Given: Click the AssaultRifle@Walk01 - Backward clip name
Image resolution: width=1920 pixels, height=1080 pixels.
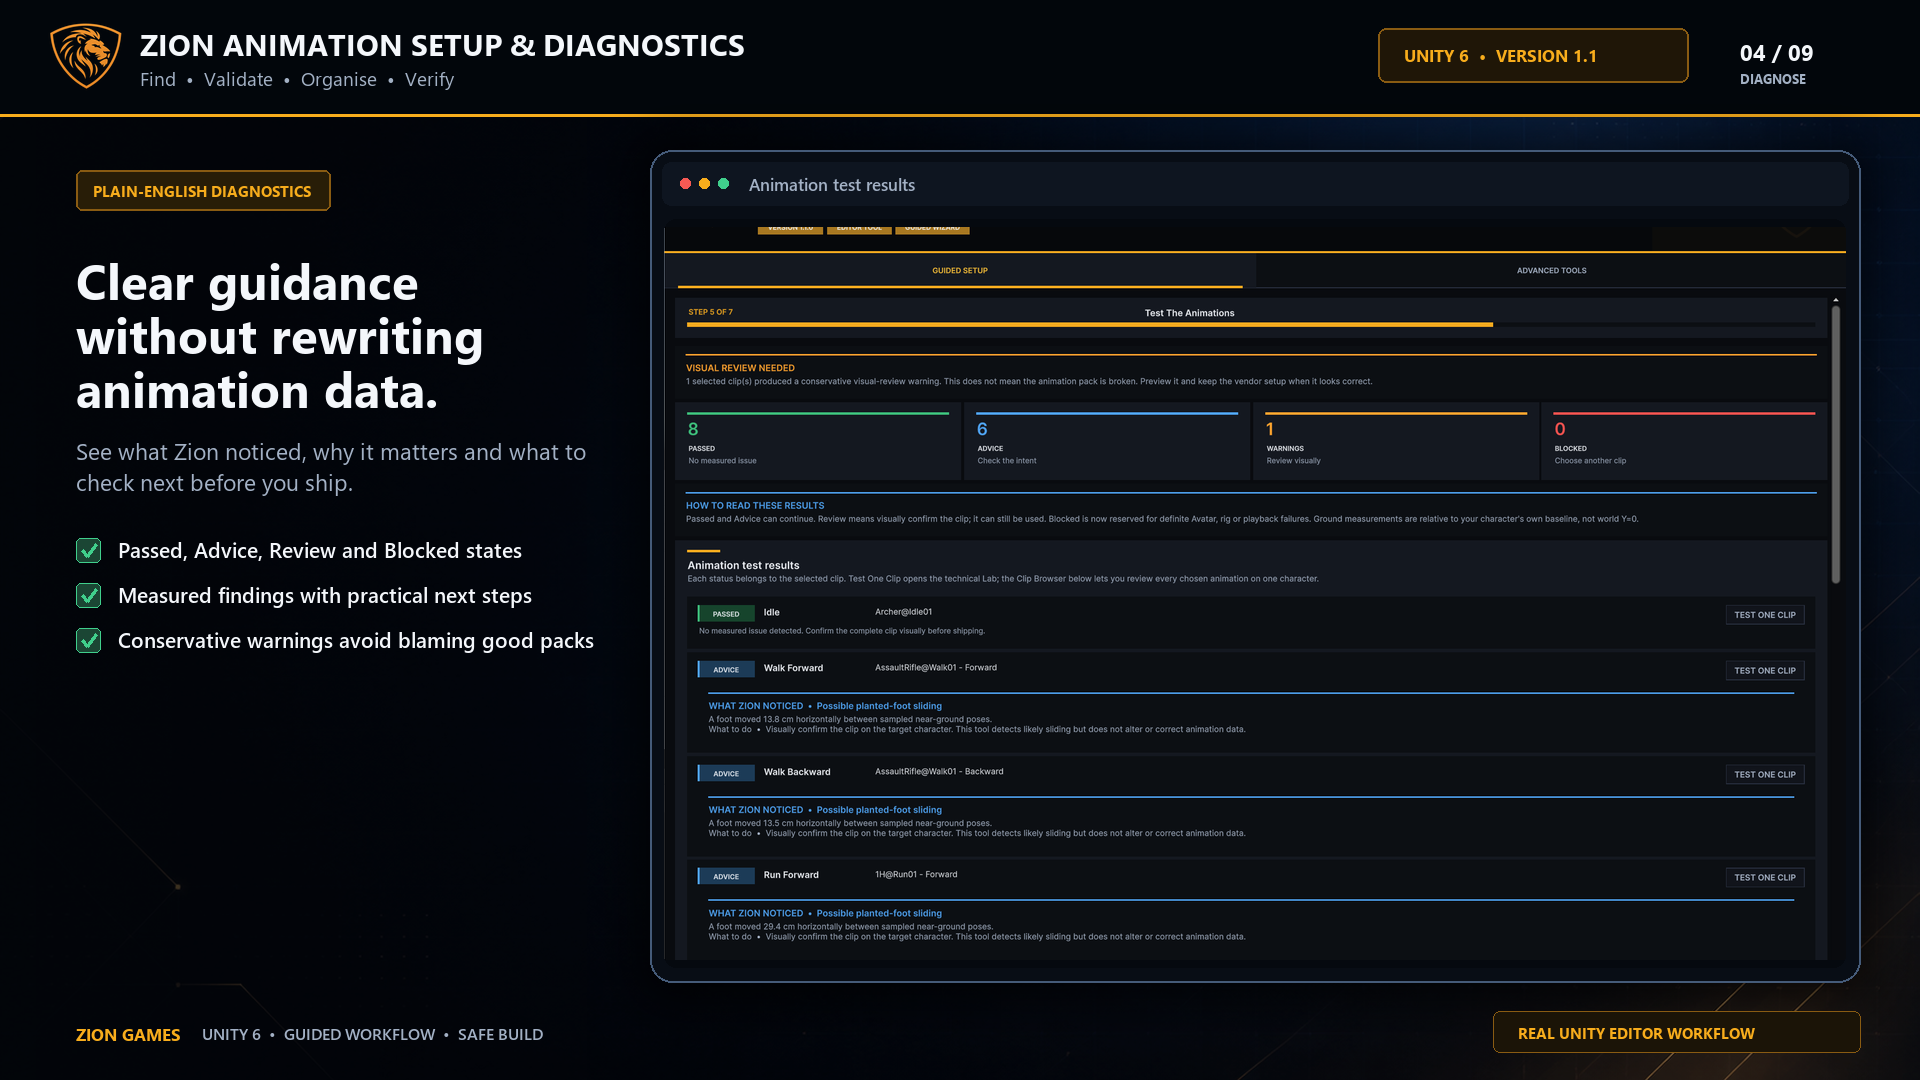Looking at the screenshot, I should click(x=939, y=772).
